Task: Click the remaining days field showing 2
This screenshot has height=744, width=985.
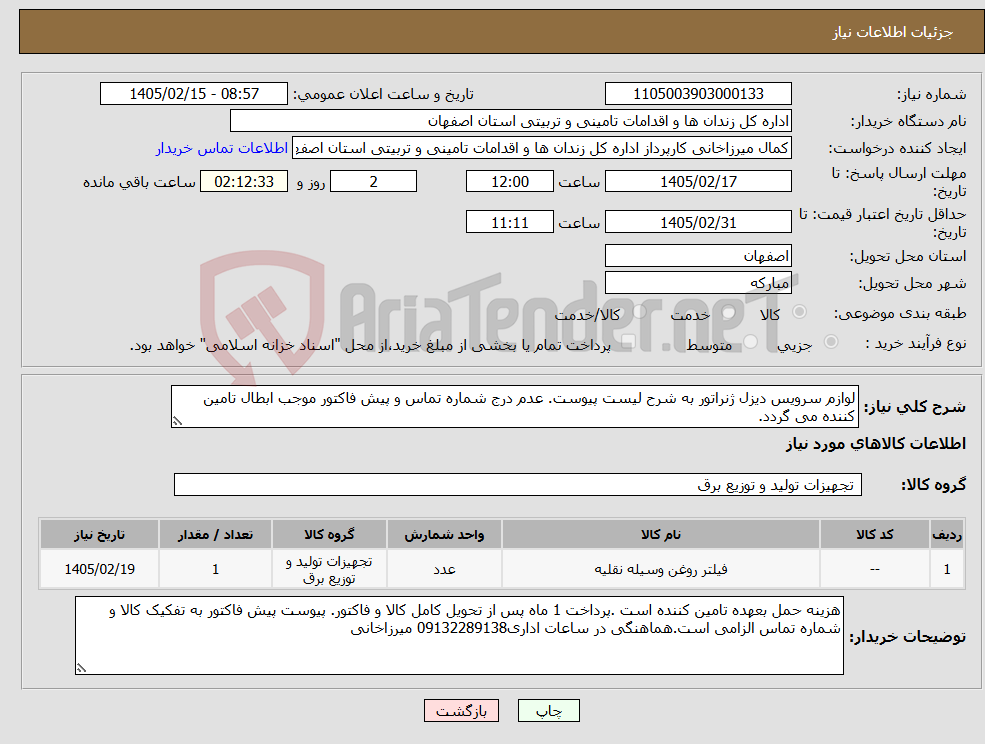Action: (x=373, y=182)
